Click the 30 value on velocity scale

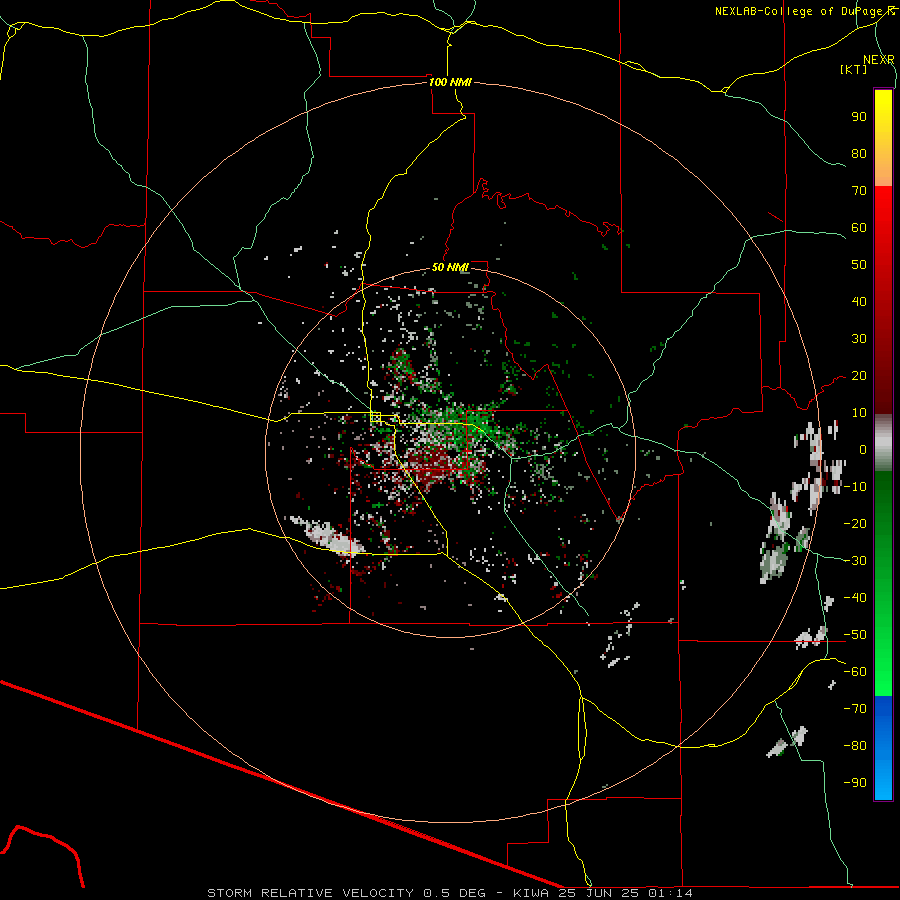pos(859,339)
